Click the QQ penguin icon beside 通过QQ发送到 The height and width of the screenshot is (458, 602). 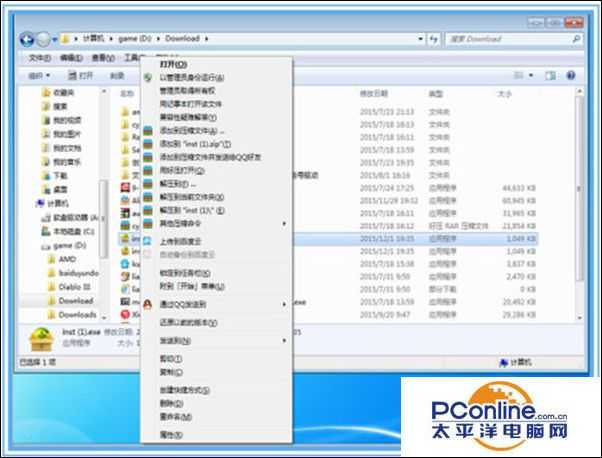coord(148,303)
